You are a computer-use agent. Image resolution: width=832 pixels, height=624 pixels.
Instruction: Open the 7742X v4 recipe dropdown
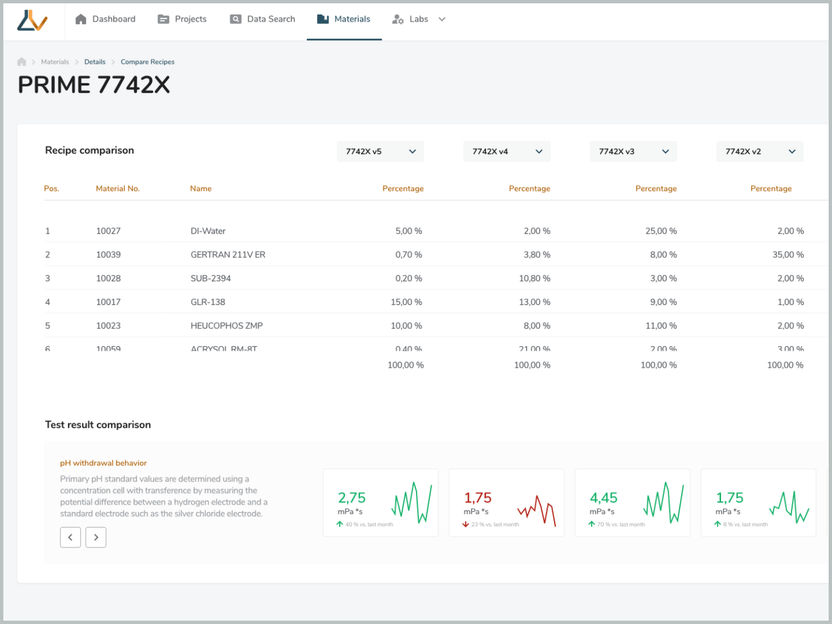coord(507,151)
